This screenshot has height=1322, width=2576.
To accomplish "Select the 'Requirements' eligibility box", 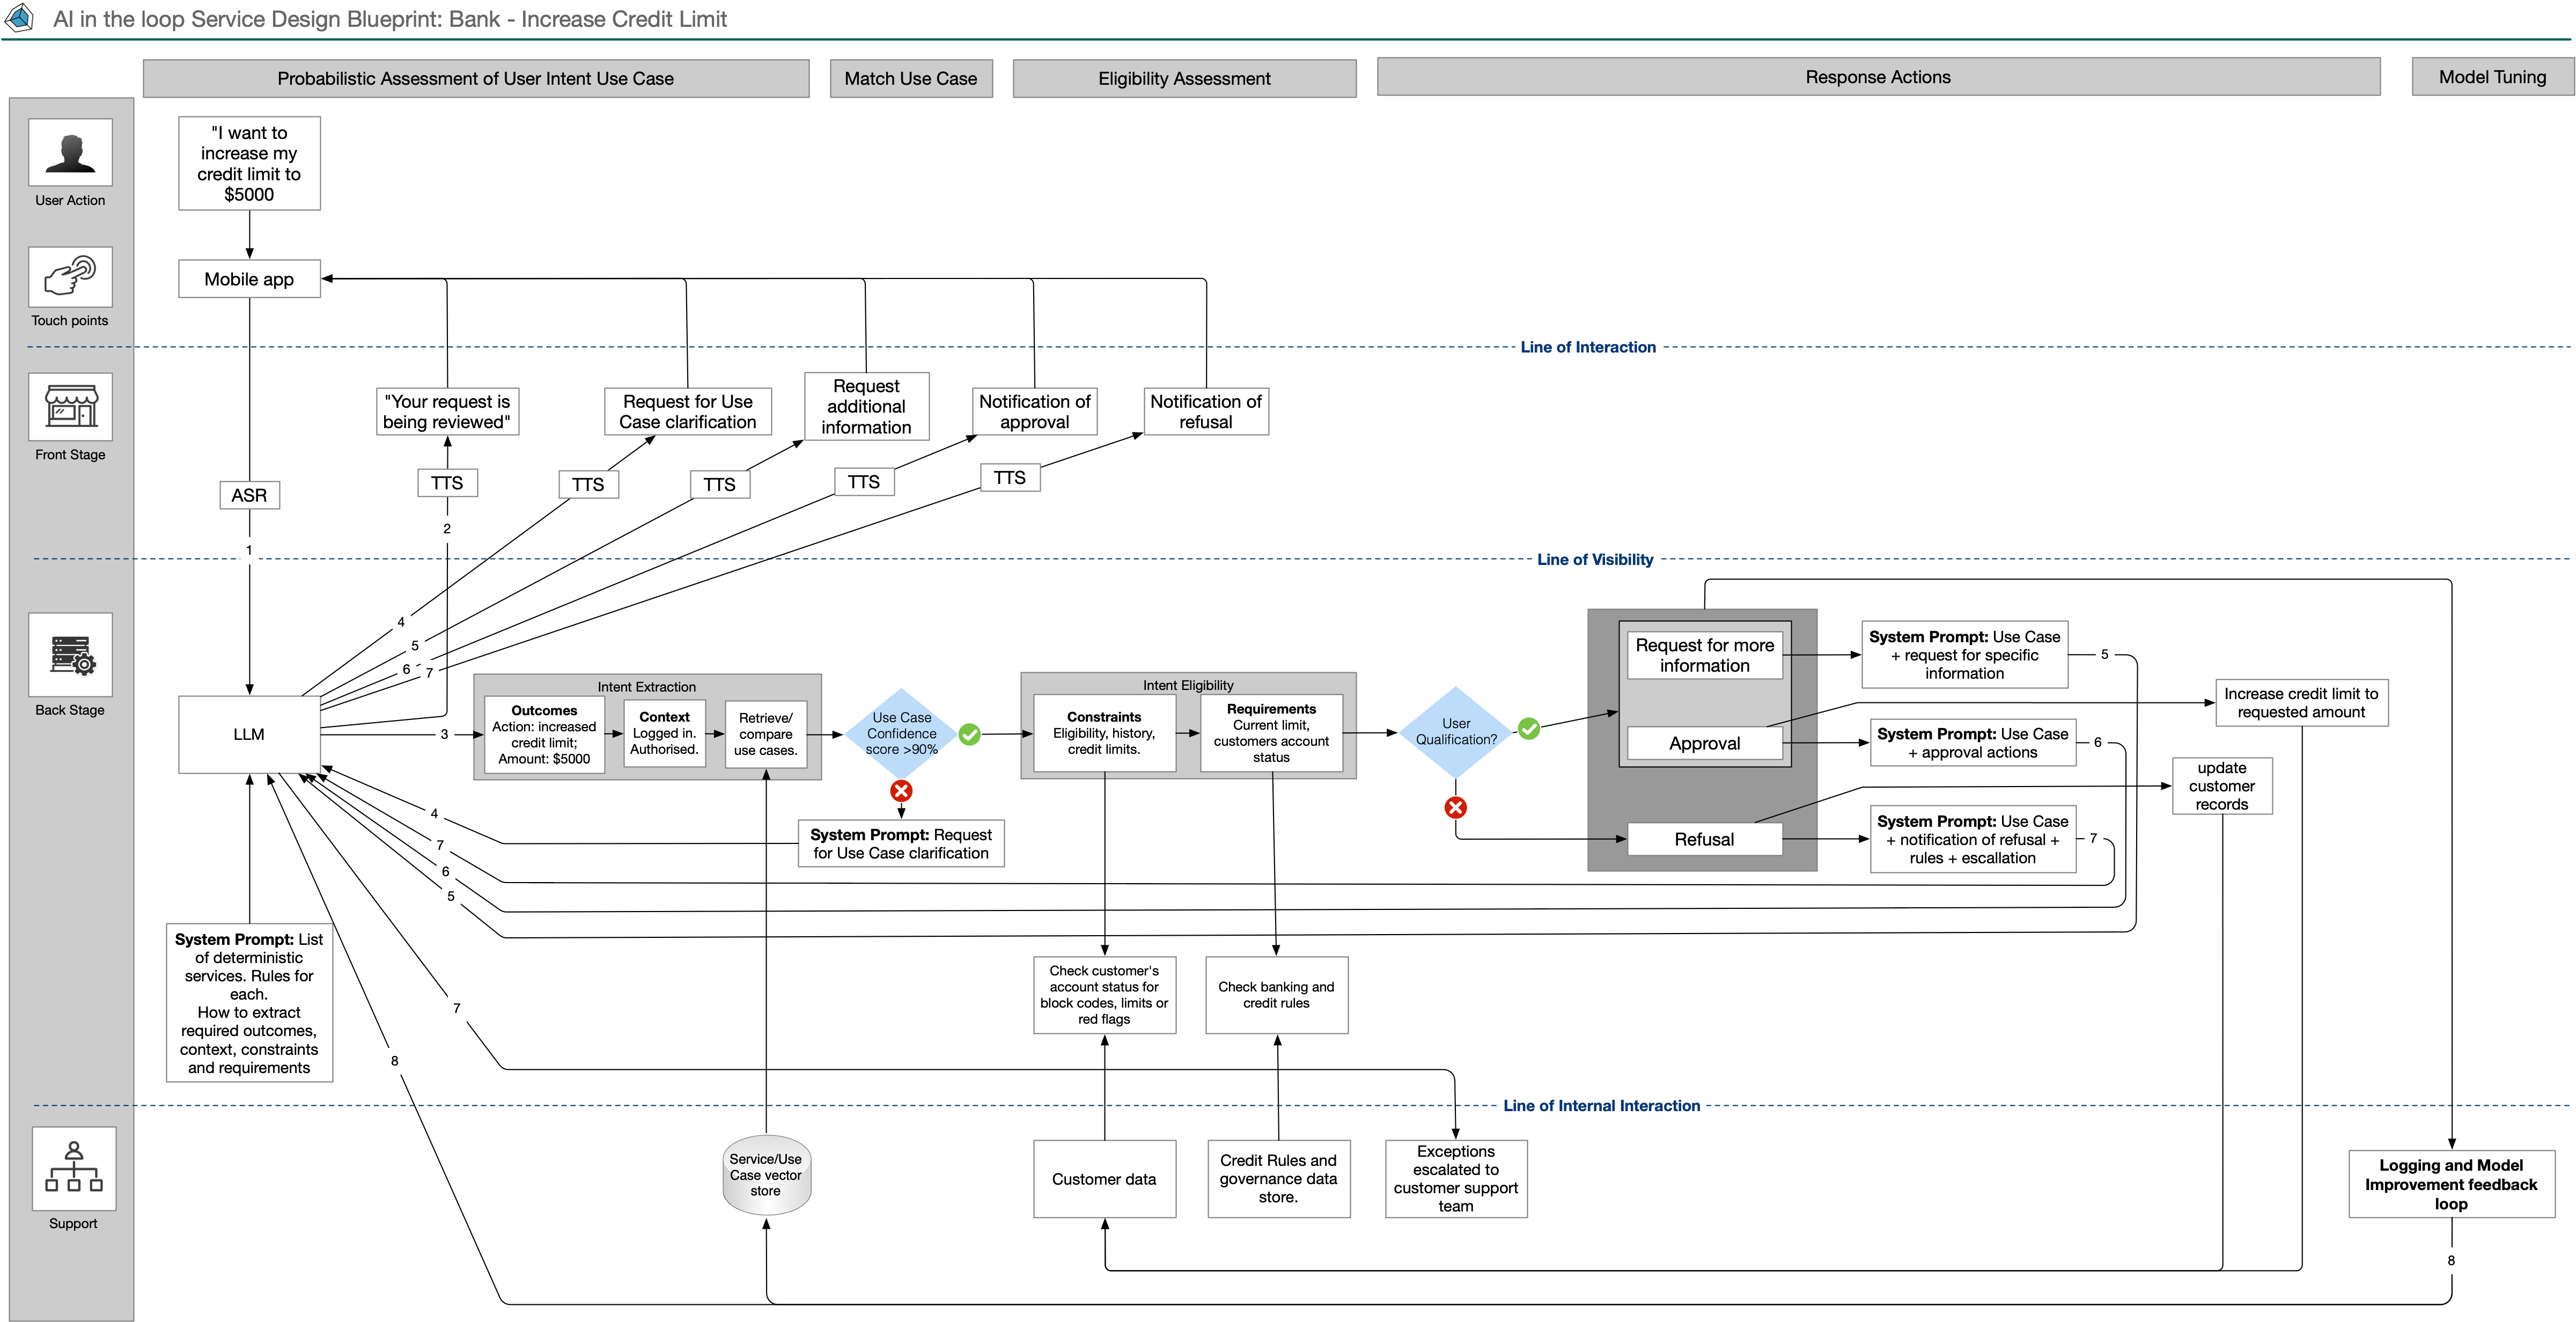I will pos(1272,733).
